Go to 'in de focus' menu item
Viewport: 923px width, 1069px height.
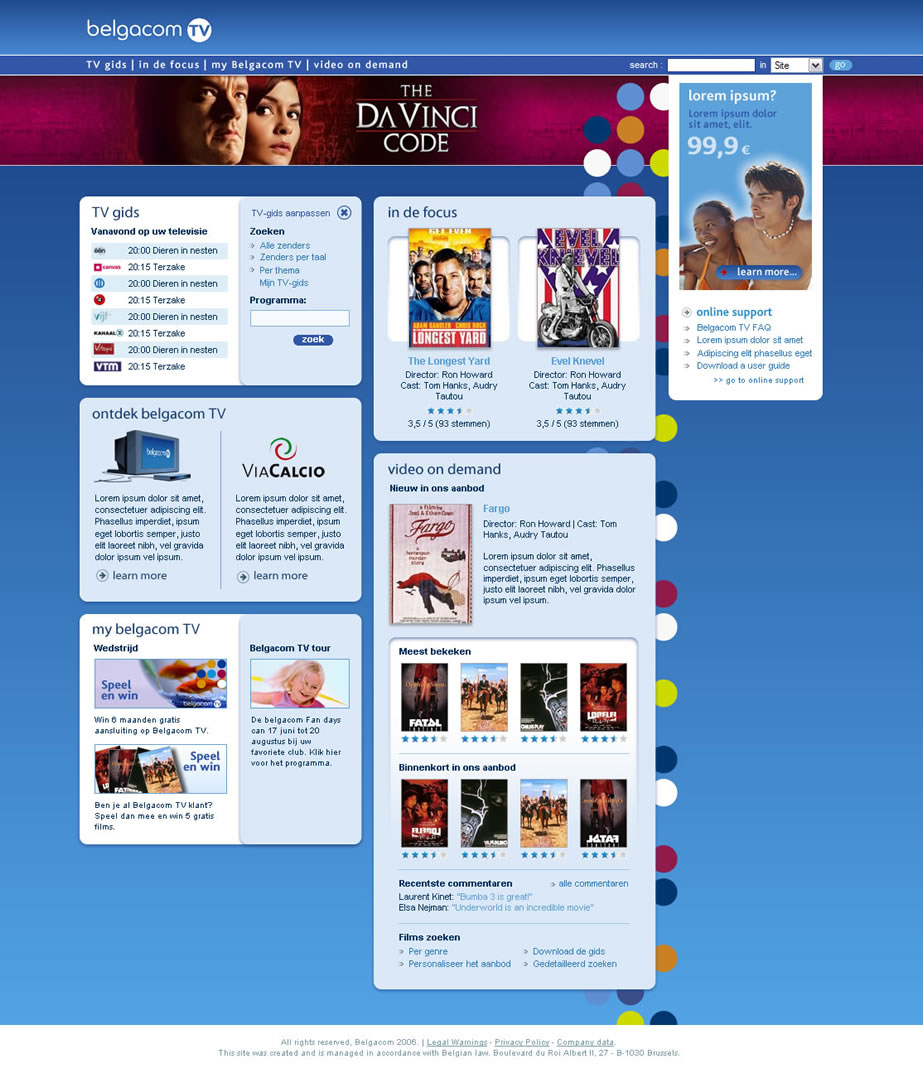(169, 65)
